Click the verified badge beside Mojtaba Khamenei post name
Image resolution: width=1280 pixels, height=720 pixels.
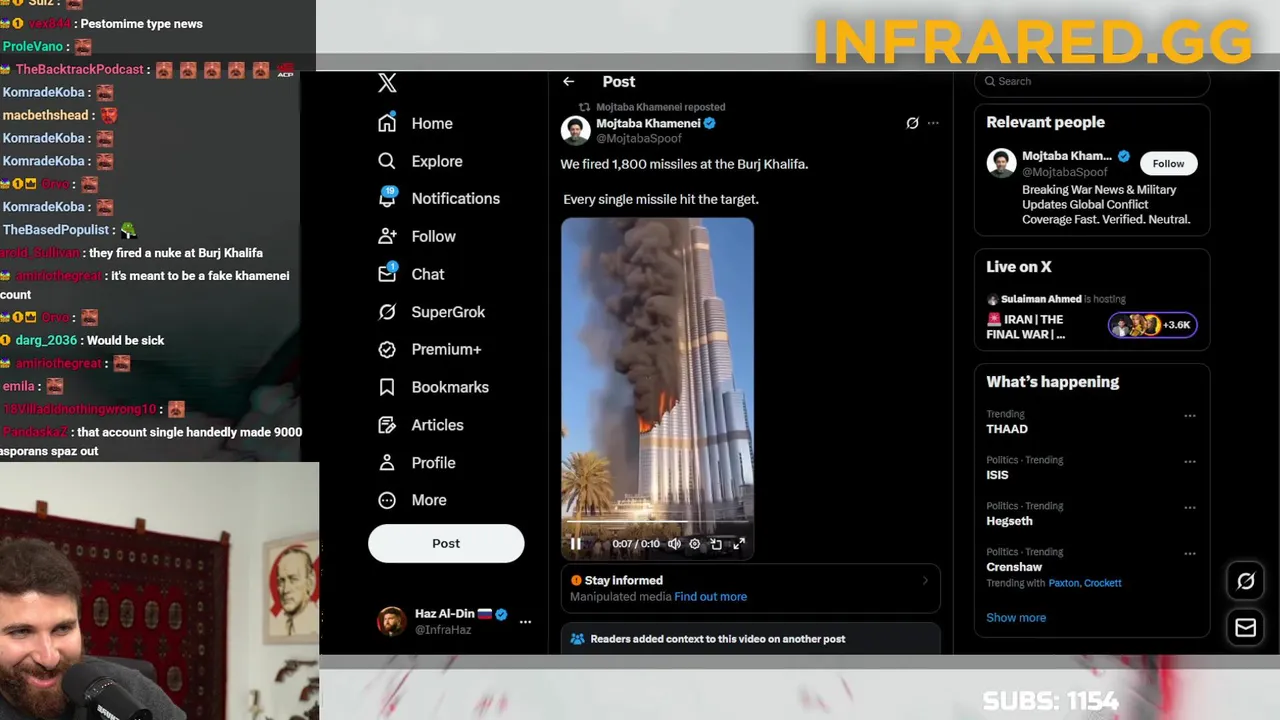pos(709,123)
